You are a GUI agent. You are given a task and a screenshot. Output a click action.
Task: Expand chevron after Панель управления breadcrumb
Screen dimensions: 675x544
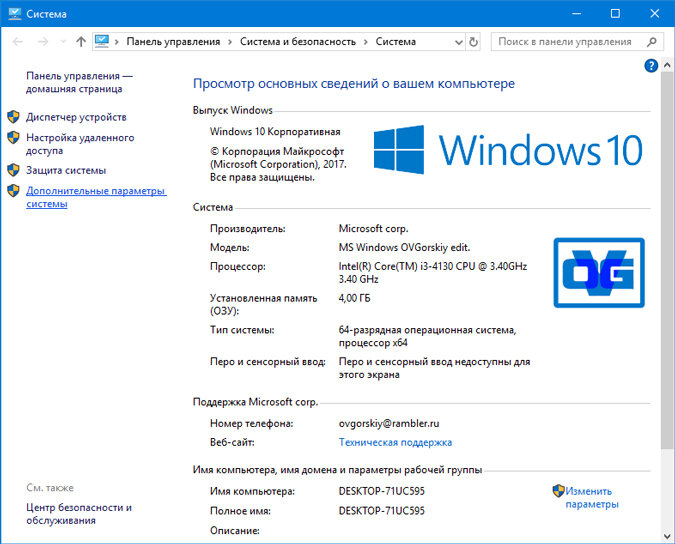pos(230,42)
